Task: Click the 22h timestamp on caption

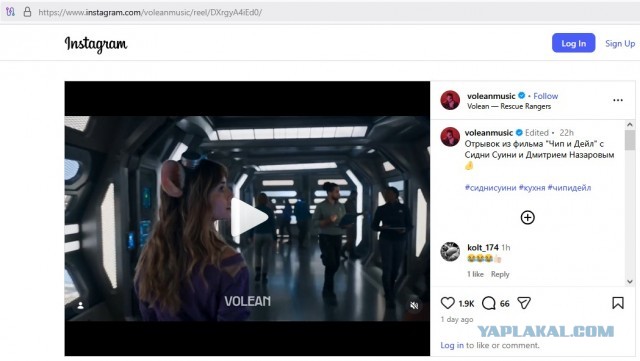Action: [566, 133]
